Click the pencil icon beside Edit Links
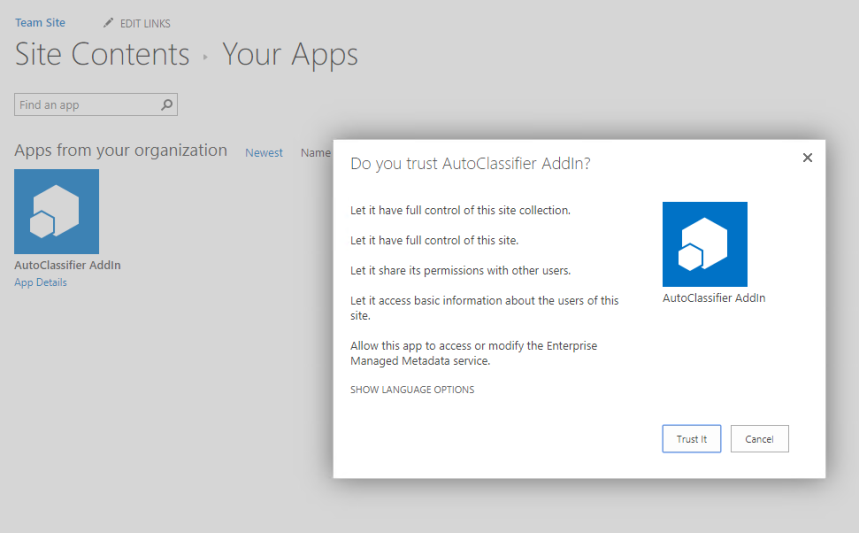Viewport: 859px width, 533px height. point(108,23)
